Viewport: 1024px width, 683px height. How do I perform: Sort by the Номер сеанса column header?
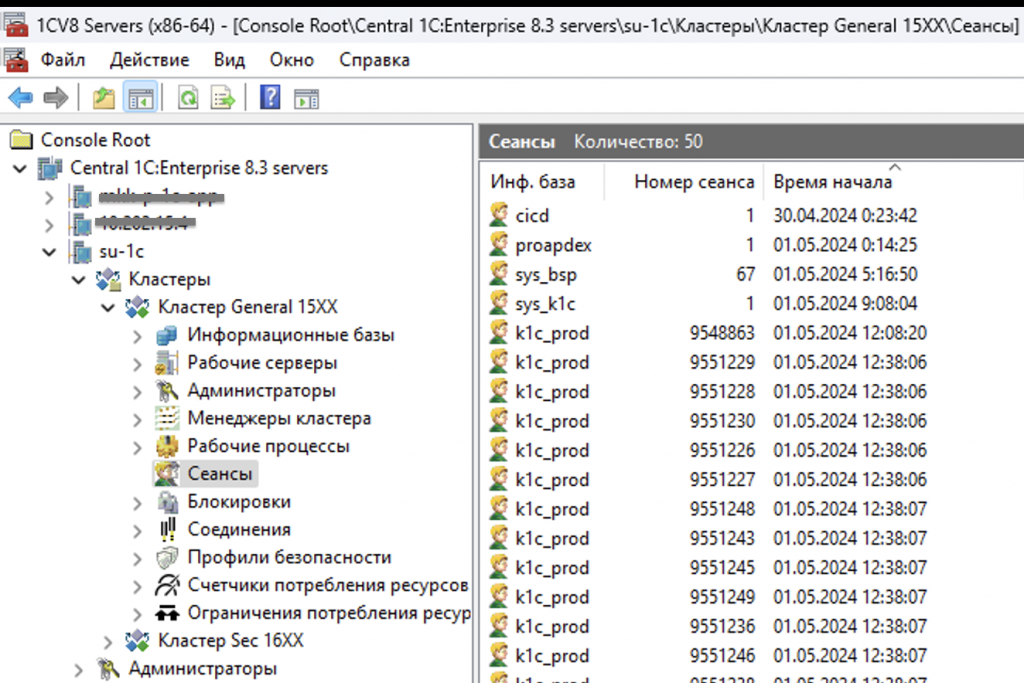[682, 182]
